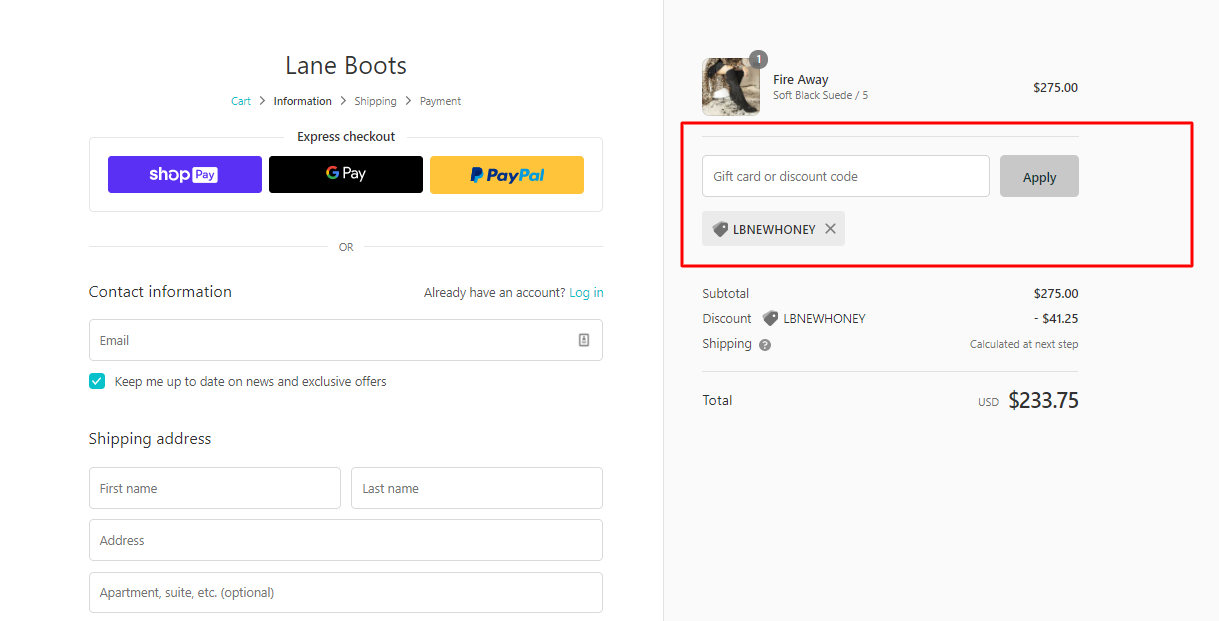
Task: Click the Total label in order summary
Action: point(717,400)
